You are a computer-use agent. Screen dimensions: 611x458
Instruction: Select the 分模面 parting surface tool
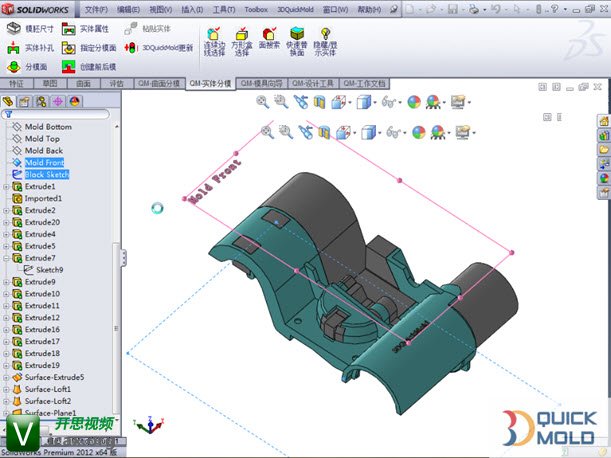pos(13,67)
